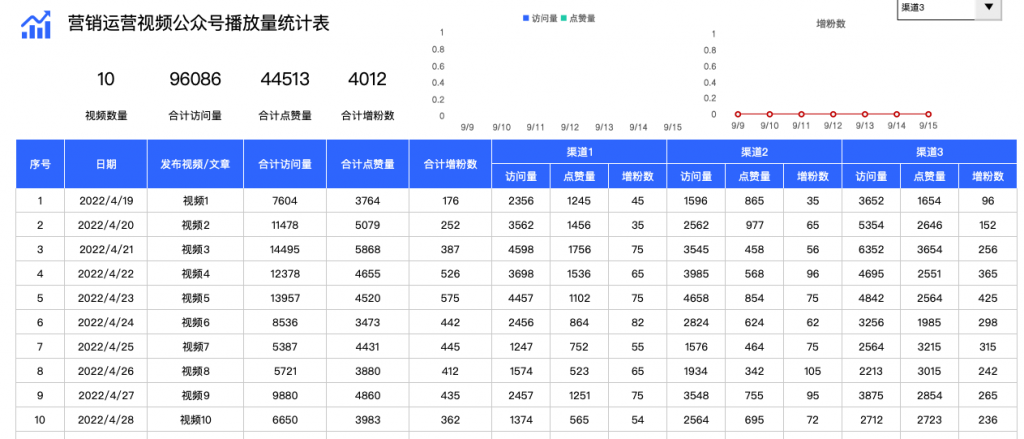Image resolution: width=1024 pixels, height=439 pixels.
Task: Select channel 1 visits cell 4598
Action: [x=521, y=250]
